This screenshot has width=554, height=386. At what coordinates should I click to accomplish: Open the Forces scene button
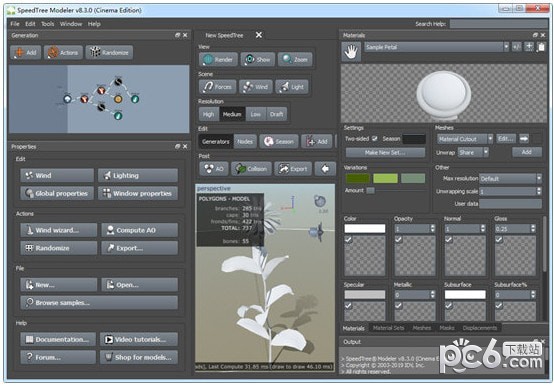click(218, 87)
